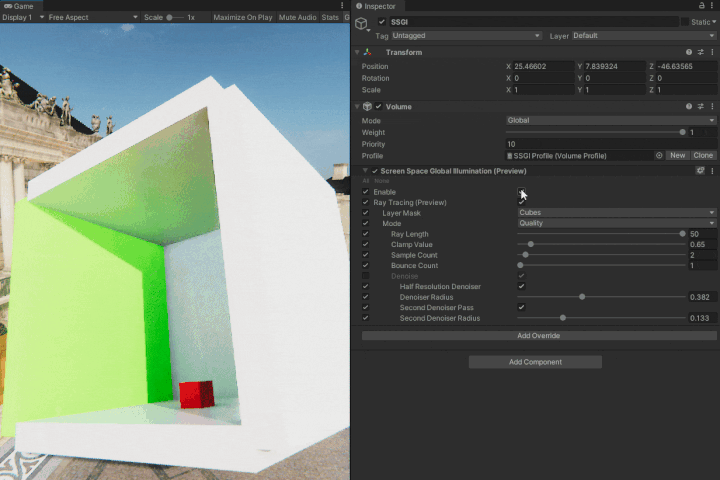Toggle the Enable override checkbox

366,192
